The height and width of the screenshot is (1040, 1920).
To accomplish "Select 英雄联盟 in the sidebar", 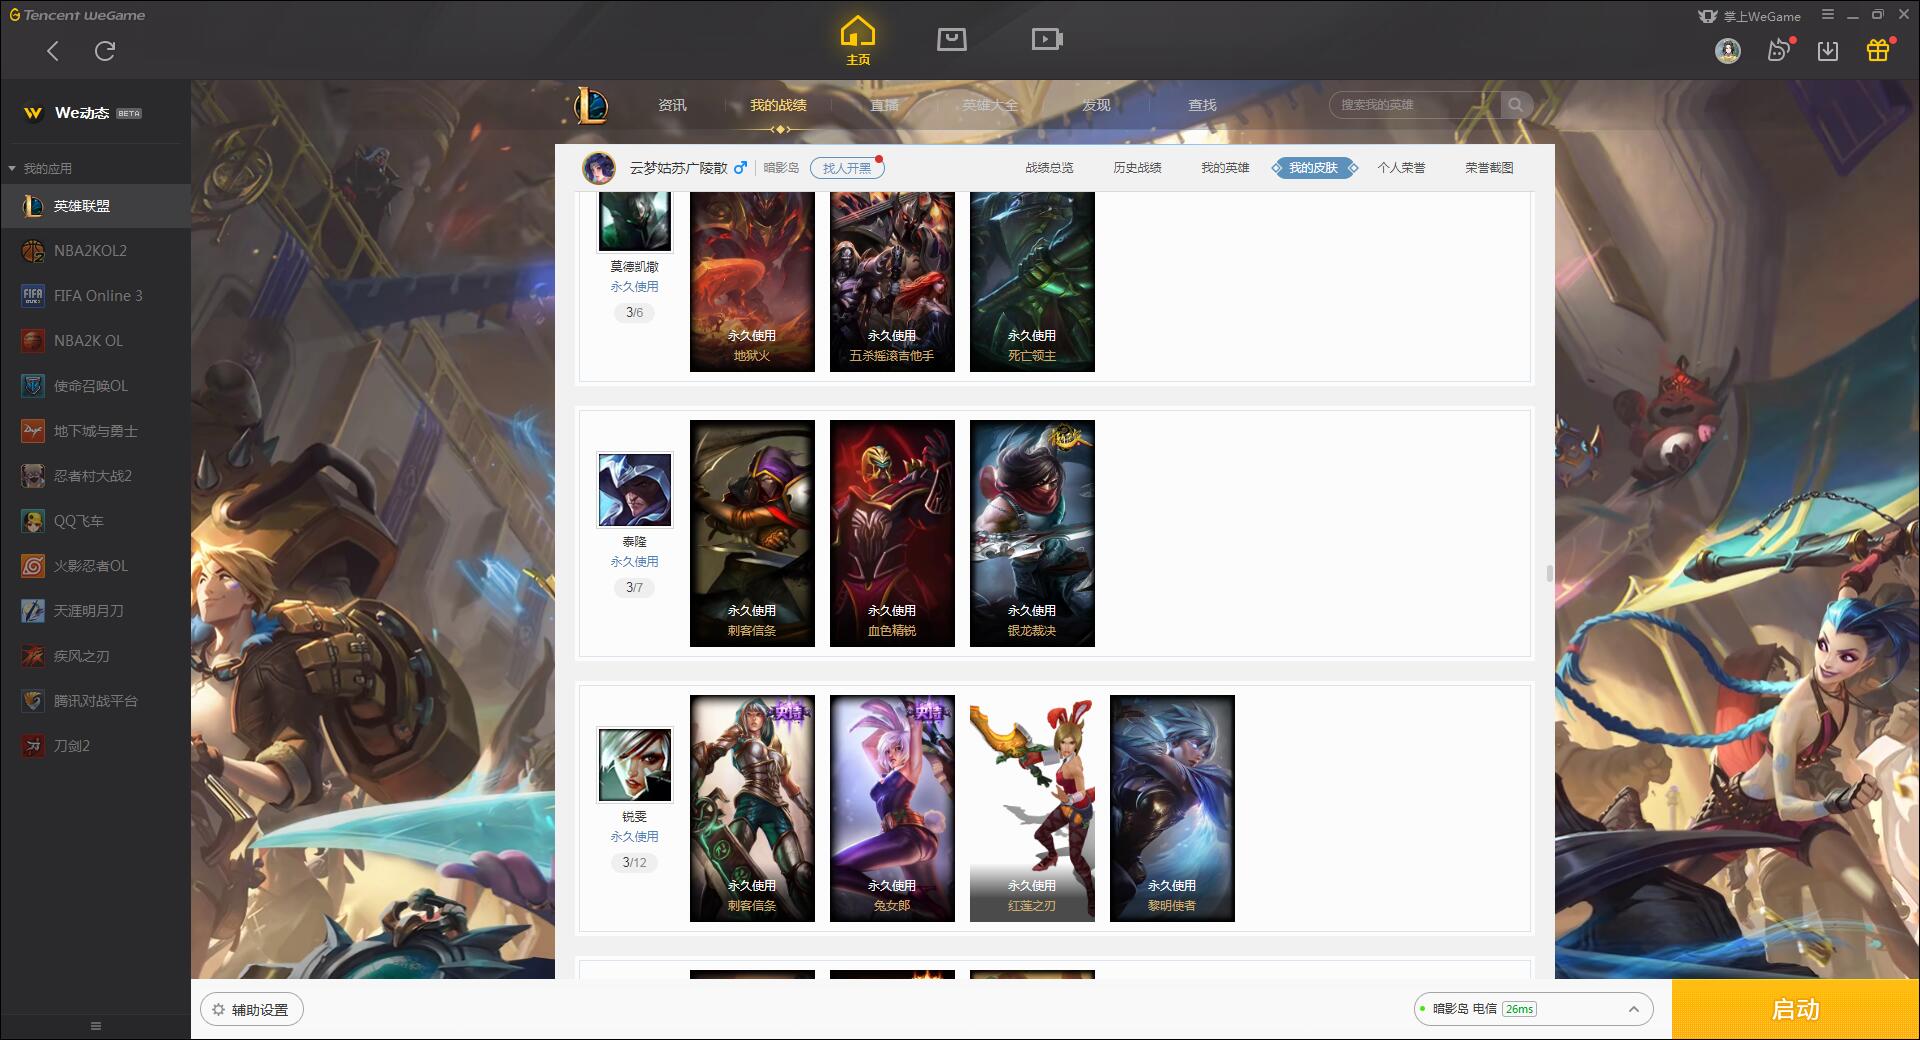I will [x=95, y=206].
